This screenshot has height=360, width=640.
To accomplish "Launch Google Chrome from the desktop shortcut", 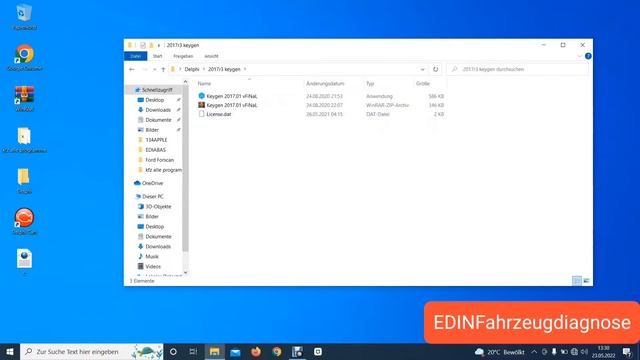I will 24,57.
